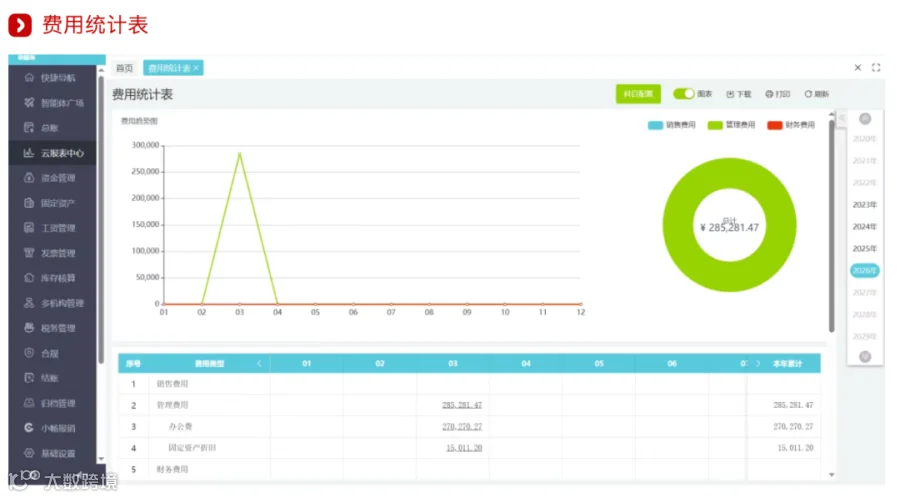Click table header right month arrow
Image resolution: width=900 pixels, height=498 pixels.
(758, 364)
